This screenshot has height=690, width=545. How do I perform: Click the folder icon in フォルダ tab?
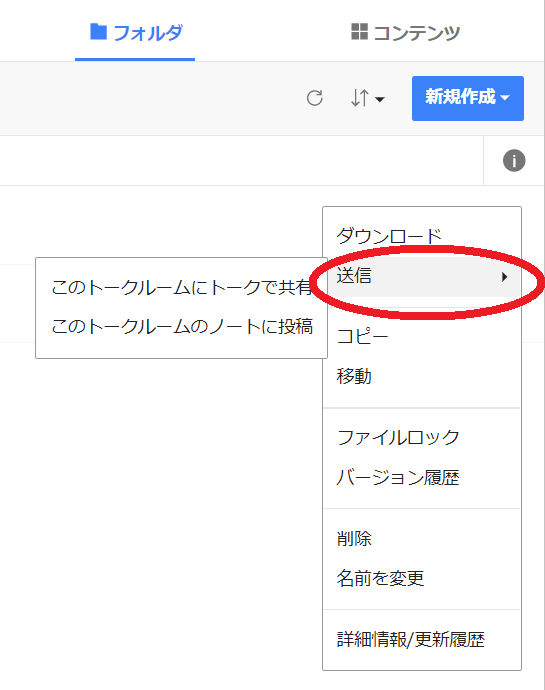(x=99, y=32)
